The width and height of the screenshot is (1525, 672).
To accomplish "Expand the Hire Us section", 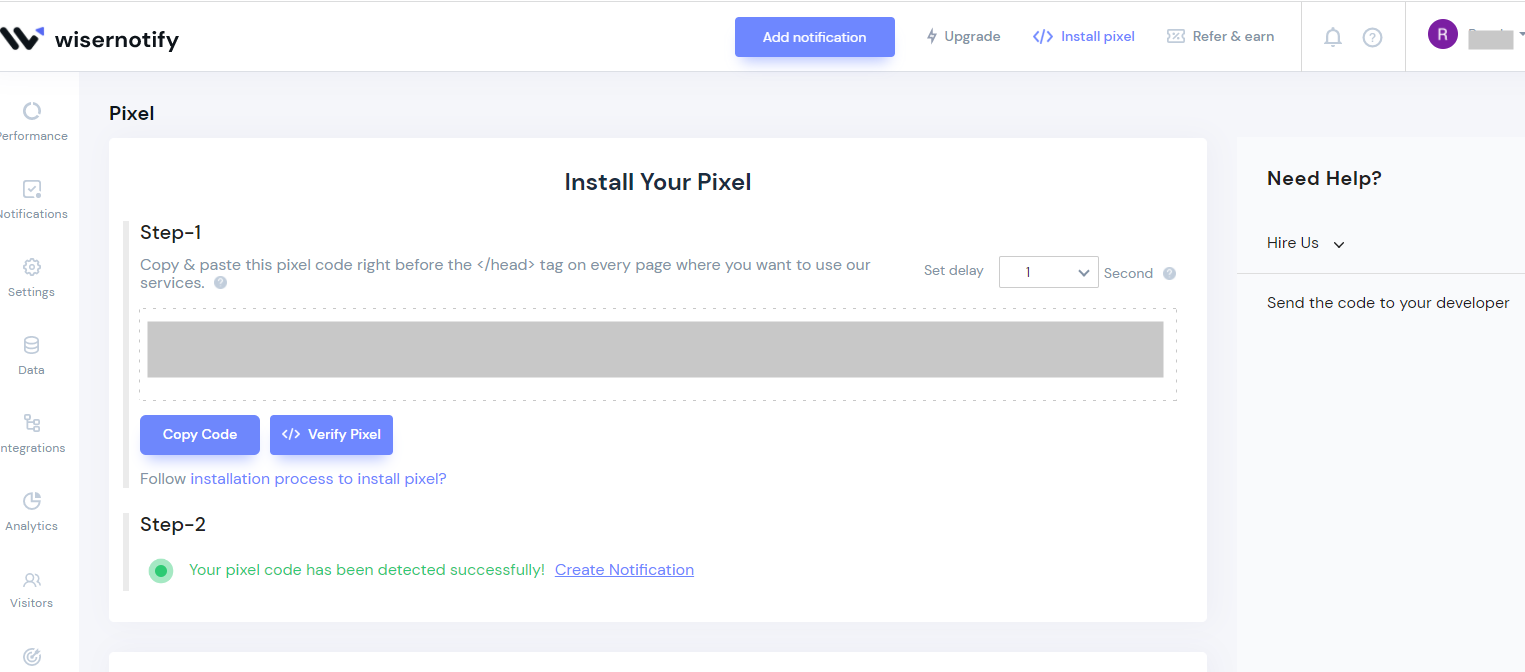I will (1304, 242).
